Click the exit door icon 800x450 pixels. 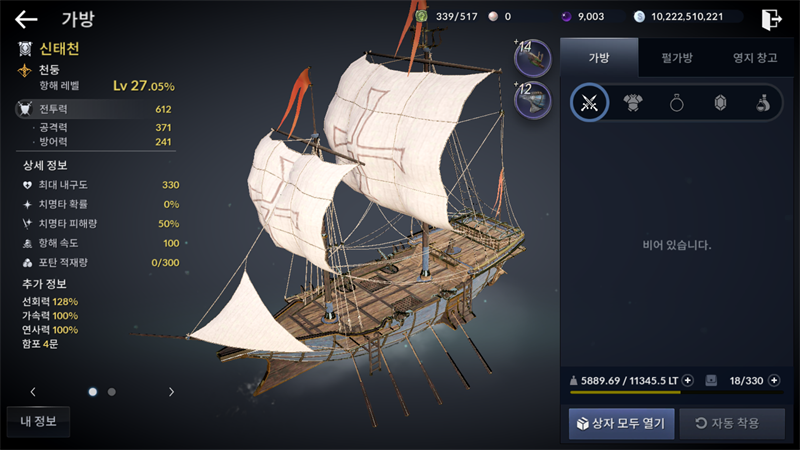coord(771,19)
